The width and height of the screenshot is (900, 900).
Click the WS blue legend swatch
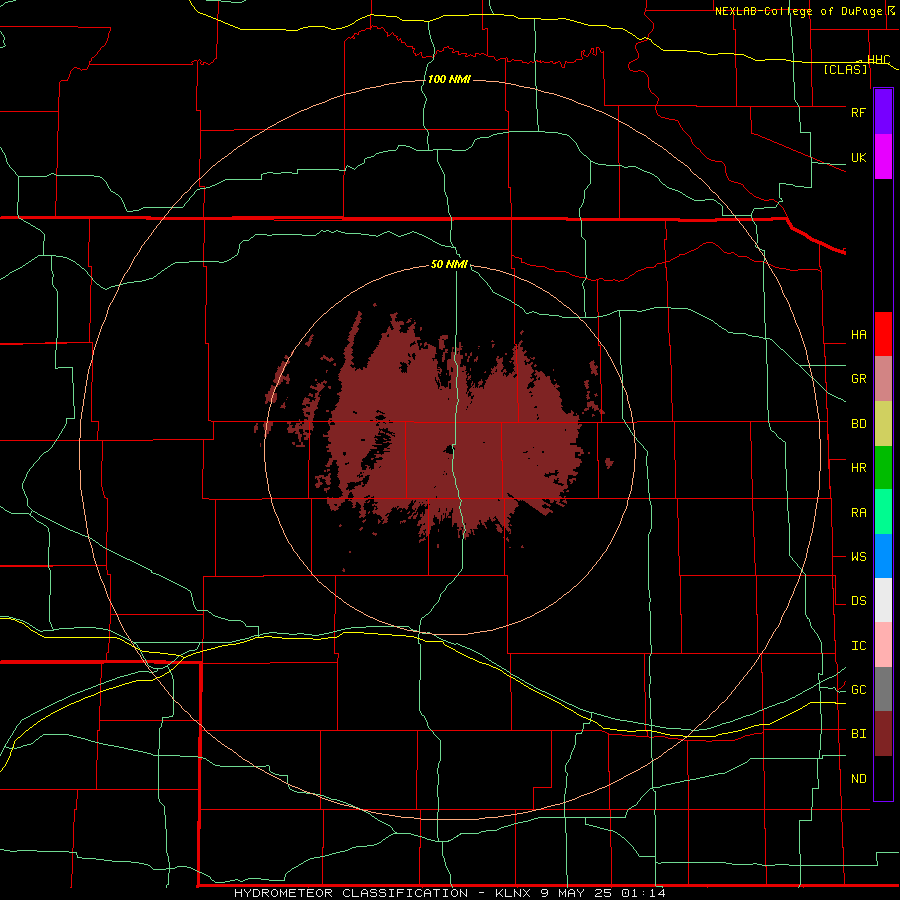883,556
